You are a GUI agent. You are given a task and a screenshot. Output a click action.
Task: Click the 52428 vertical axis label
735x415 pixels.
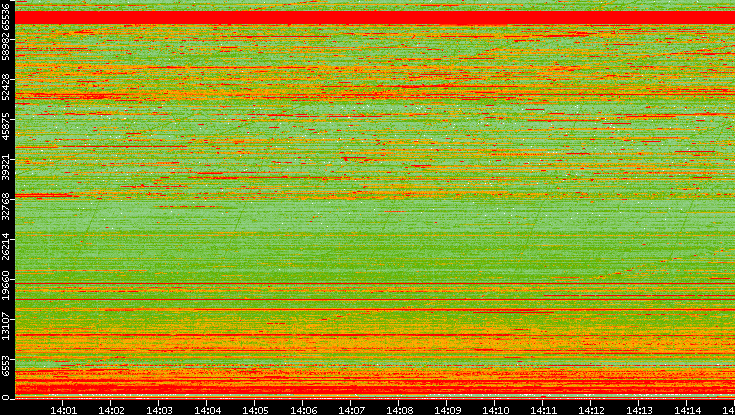(6, 85)
